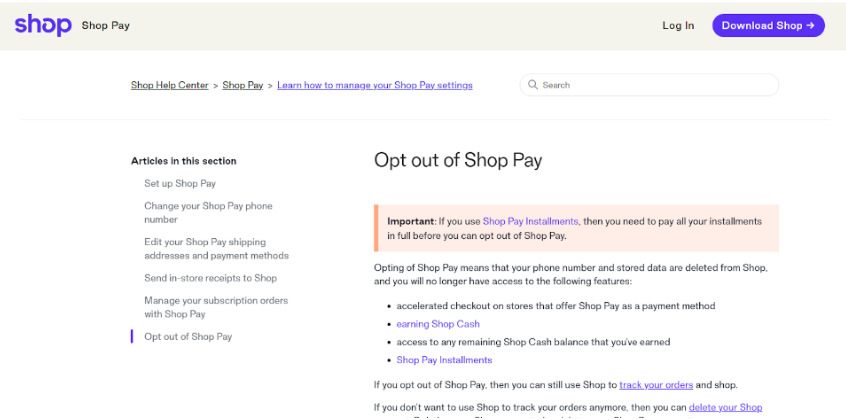Open the earning Shop Cash link

(x=438, y=324)
